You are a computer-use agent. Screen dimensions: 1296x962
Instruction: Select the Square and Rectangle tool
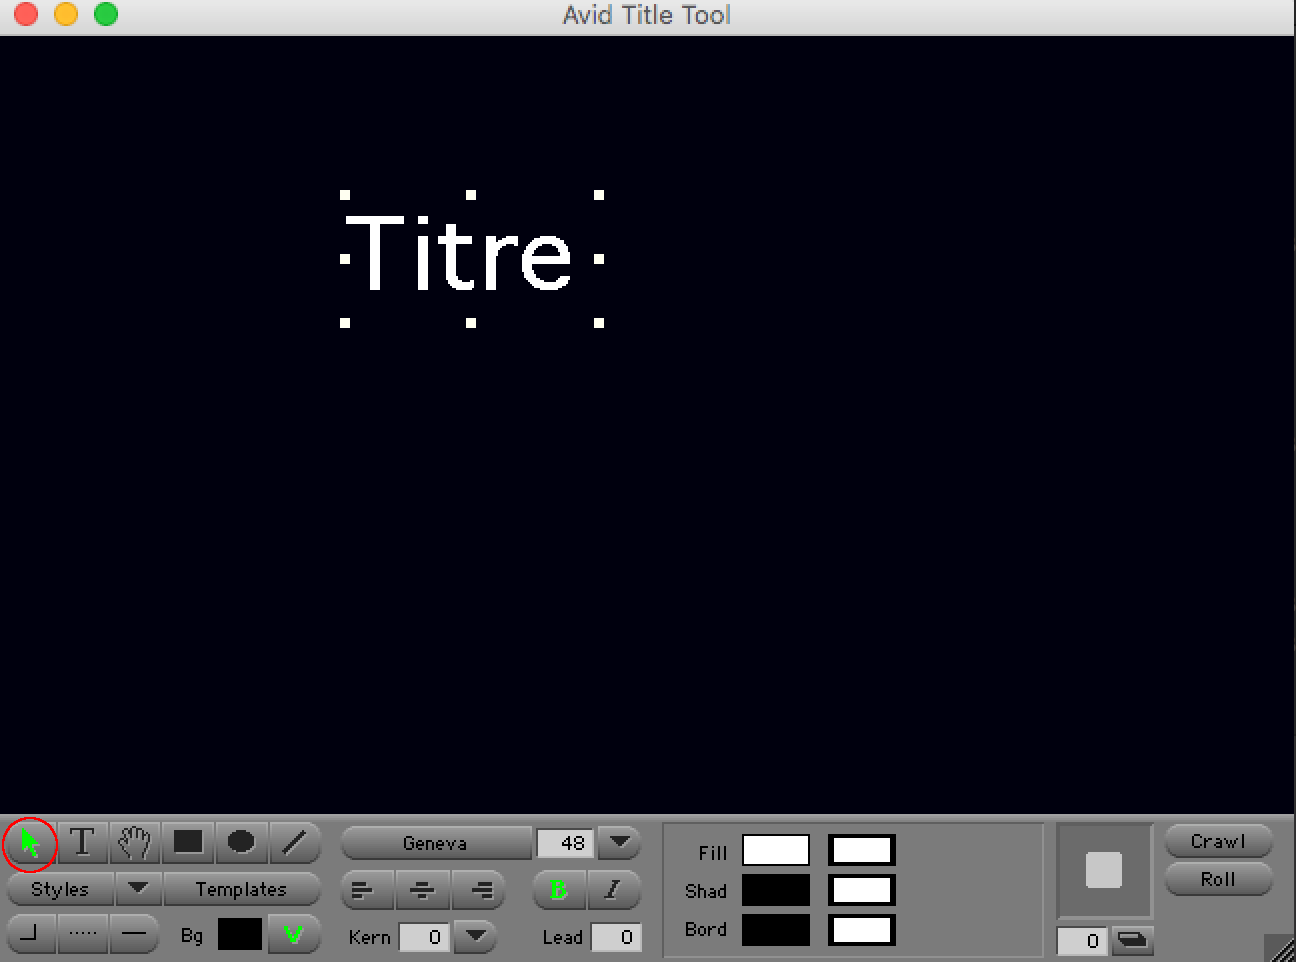click(x=187, y=843)
